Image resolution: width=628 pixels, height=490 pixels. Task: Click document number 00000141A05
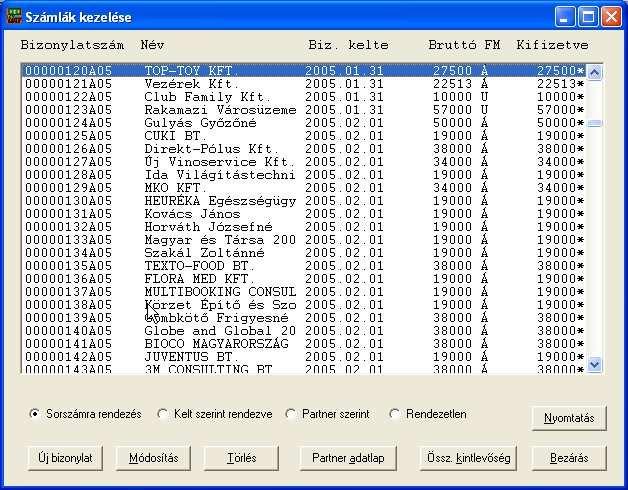coord(68,344)
